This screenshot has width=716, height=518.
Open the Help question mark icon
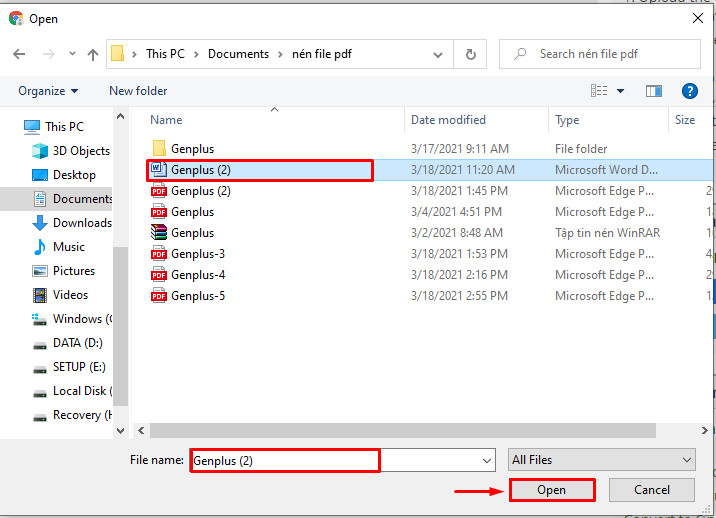coord(689,91)
